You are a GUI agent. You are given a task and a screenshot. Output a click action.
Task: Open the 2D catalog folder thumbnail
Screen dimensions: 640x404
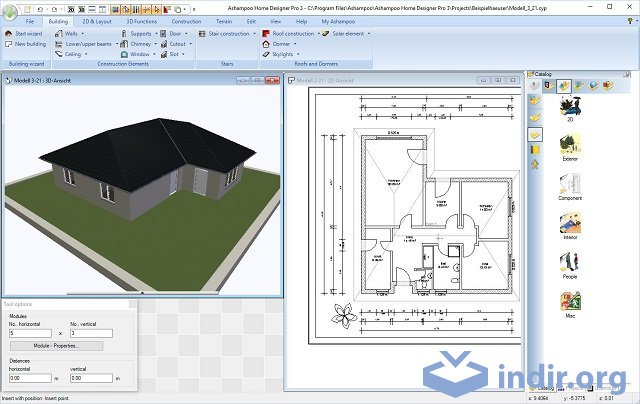570,106
